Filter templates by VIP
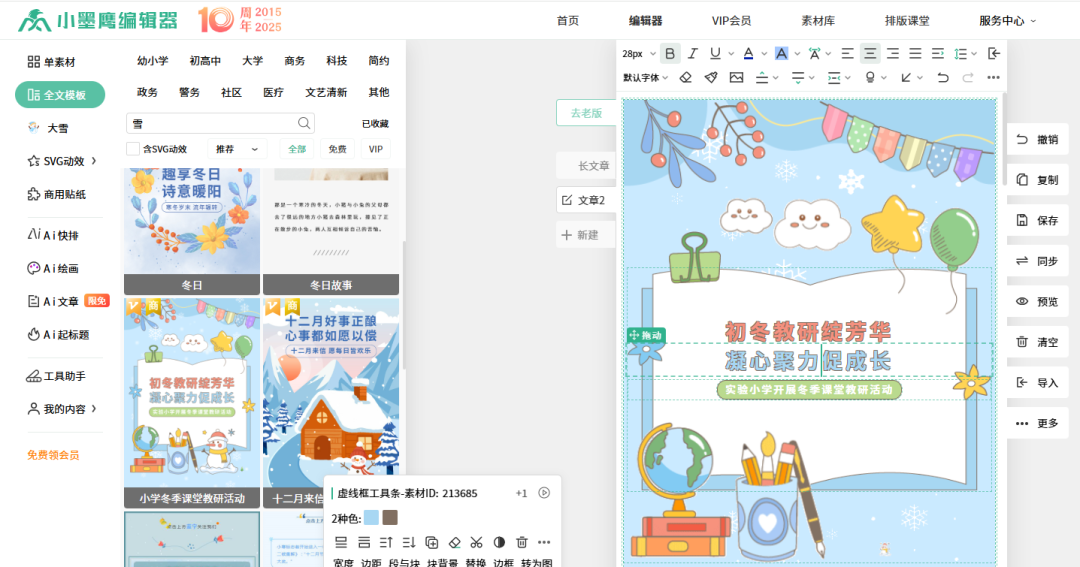1080x567 pixels. [x=375, y=149]
